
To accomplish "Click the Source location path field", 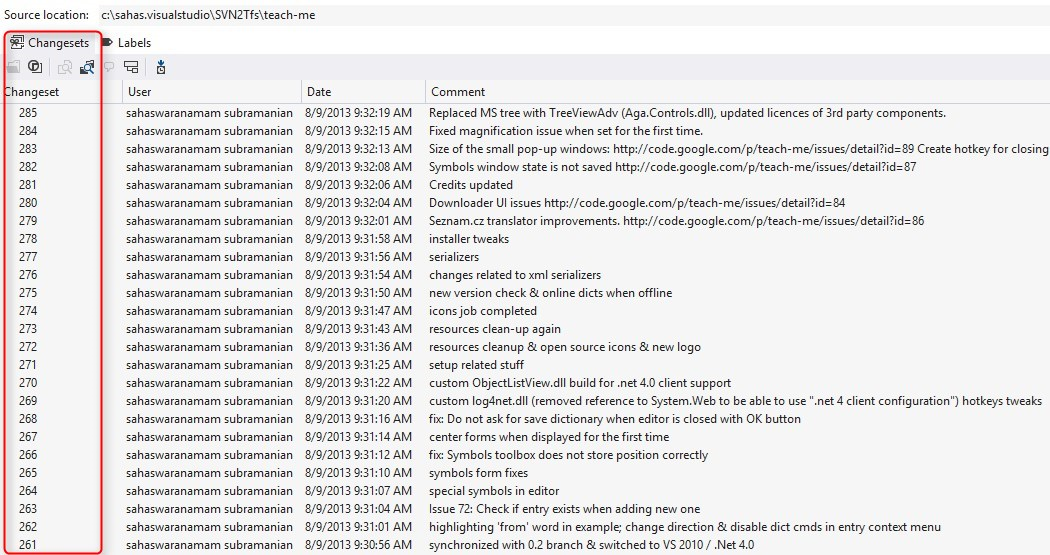I will [x=573, y=15].
